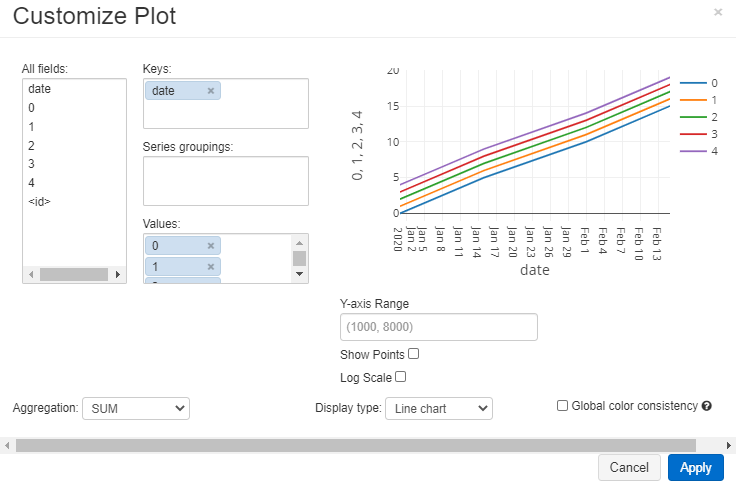
Task: Remove value 1 from Values list
Action: [x=211, y=267]
